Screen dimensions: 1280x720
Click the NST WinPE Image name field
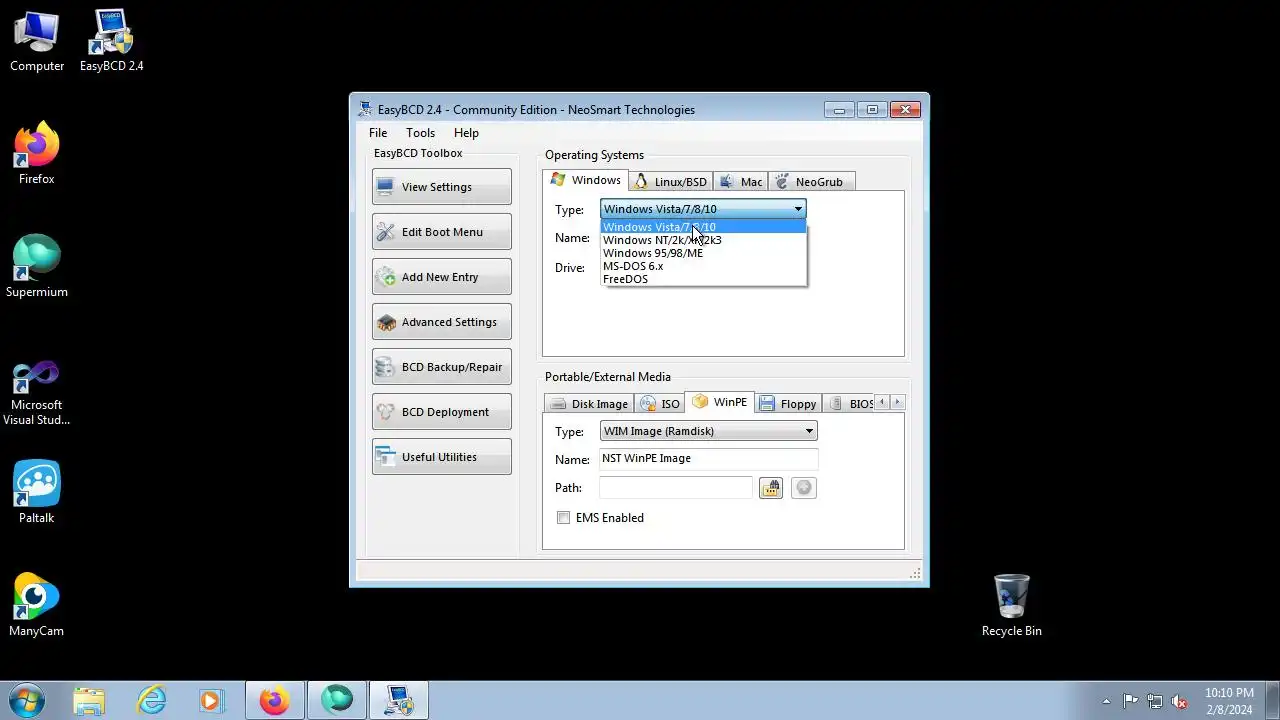coord(708,459)
